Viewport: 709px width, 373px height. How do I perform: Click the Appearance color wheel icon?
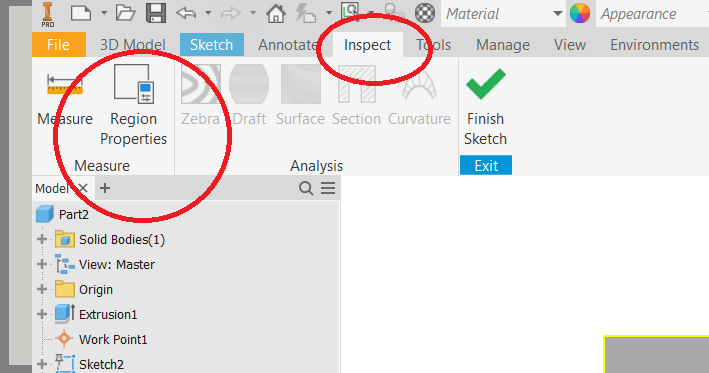point(580,13)
